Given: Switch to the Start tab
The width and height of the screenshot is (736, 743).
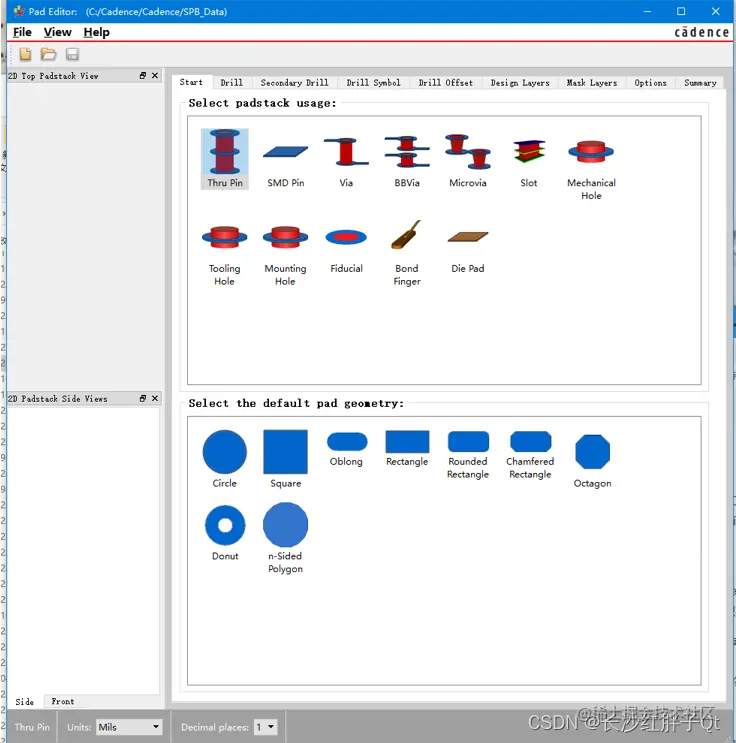Looking at the screenshot, I should pyautogui.click(x=191, y=82).
